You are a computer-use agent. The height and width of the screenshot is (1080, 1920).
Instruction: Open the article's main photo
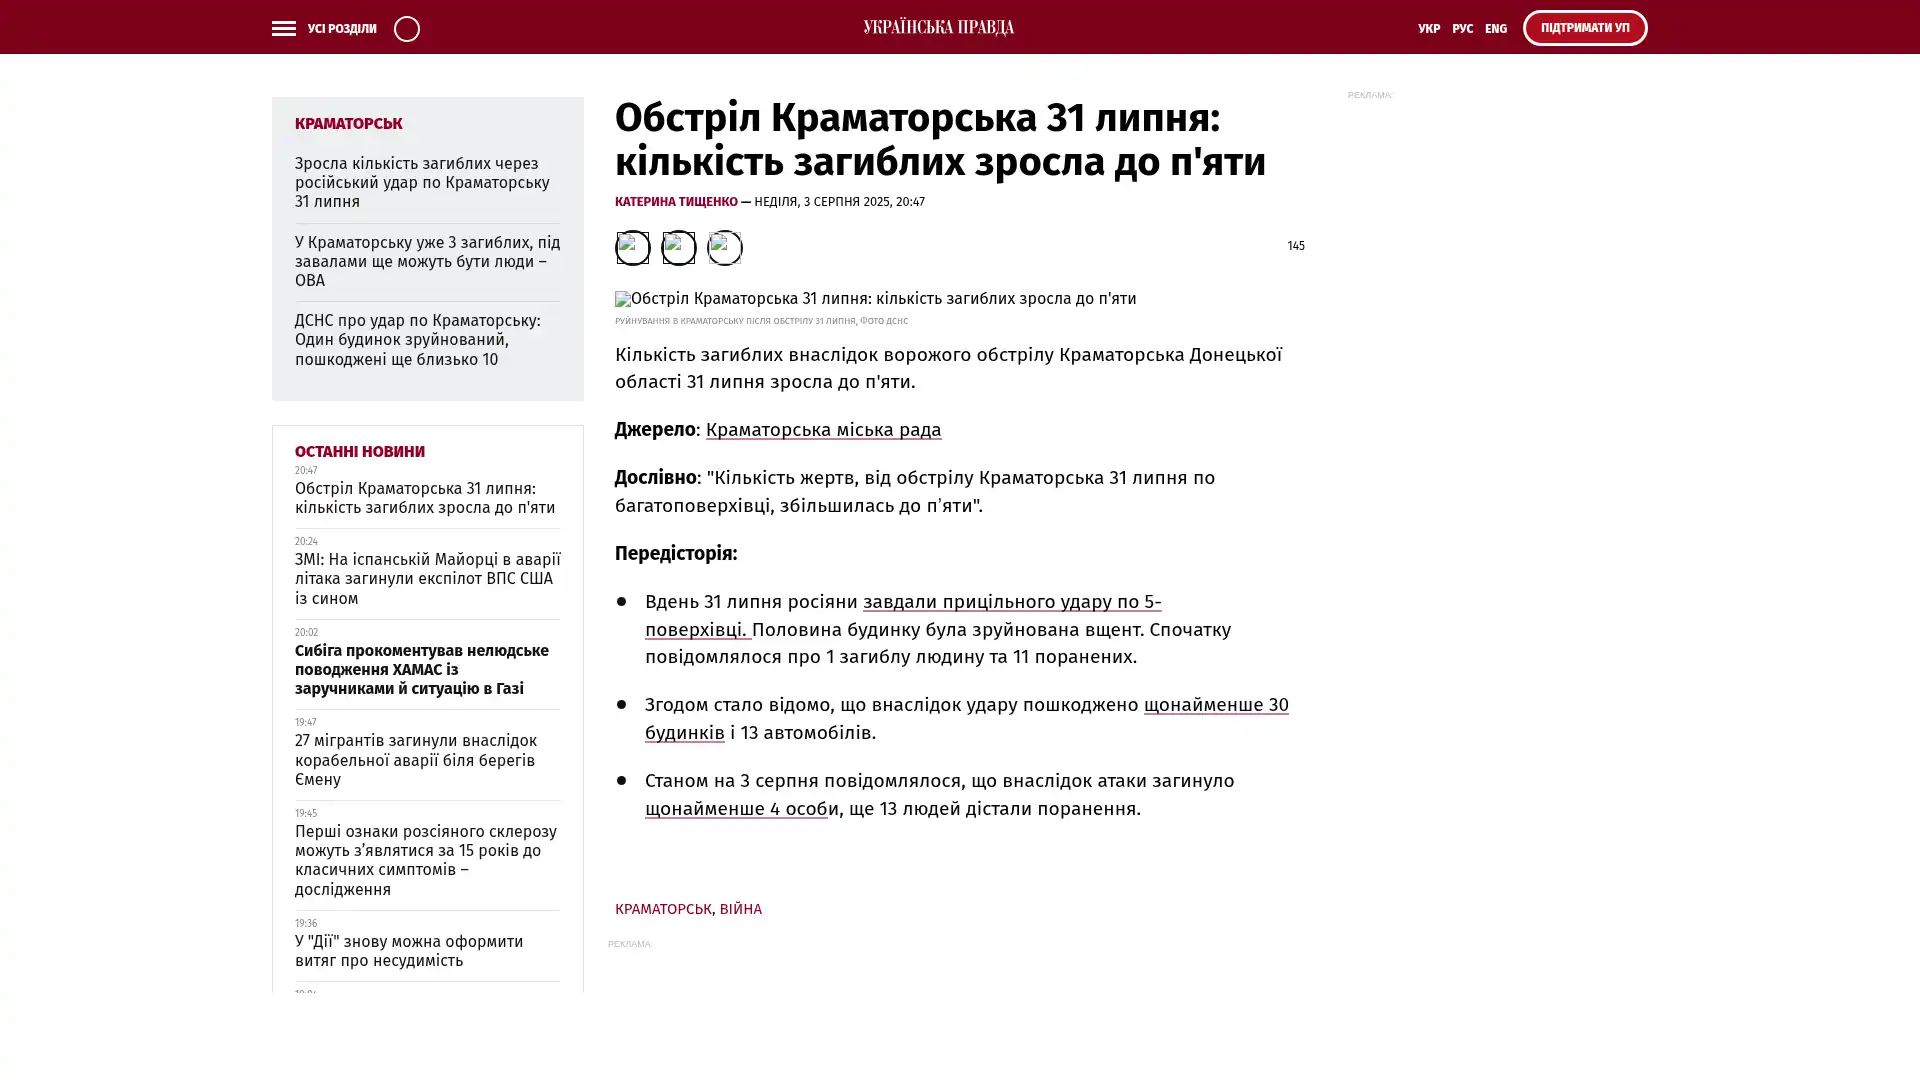pos(875,299)
